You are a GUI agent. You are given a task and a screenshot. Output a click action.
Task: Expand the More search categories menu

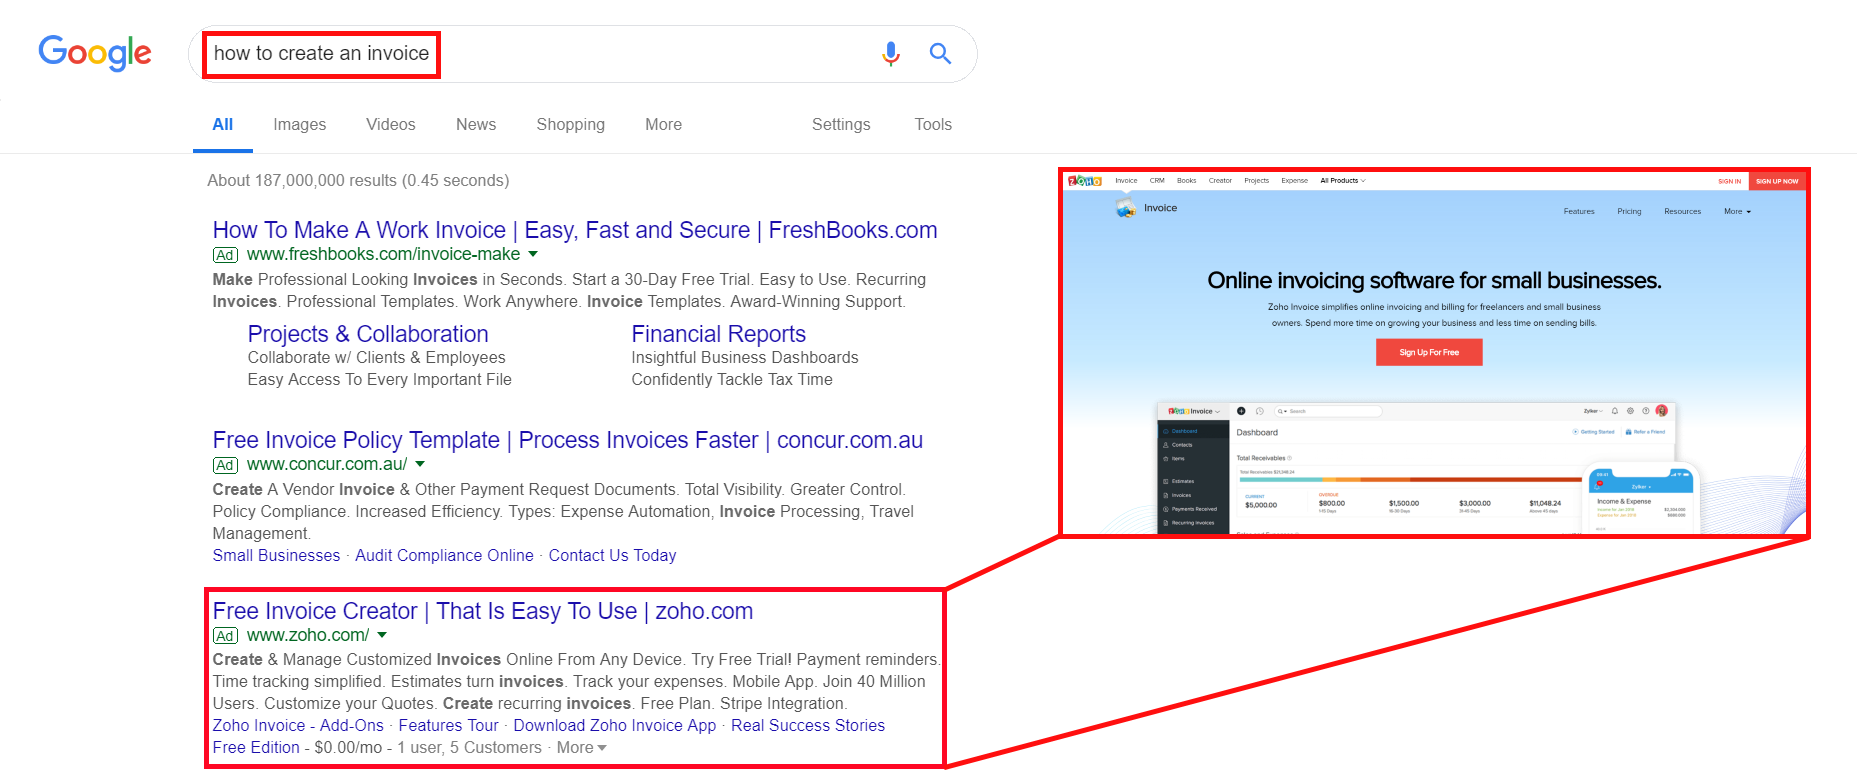point(664,125)
